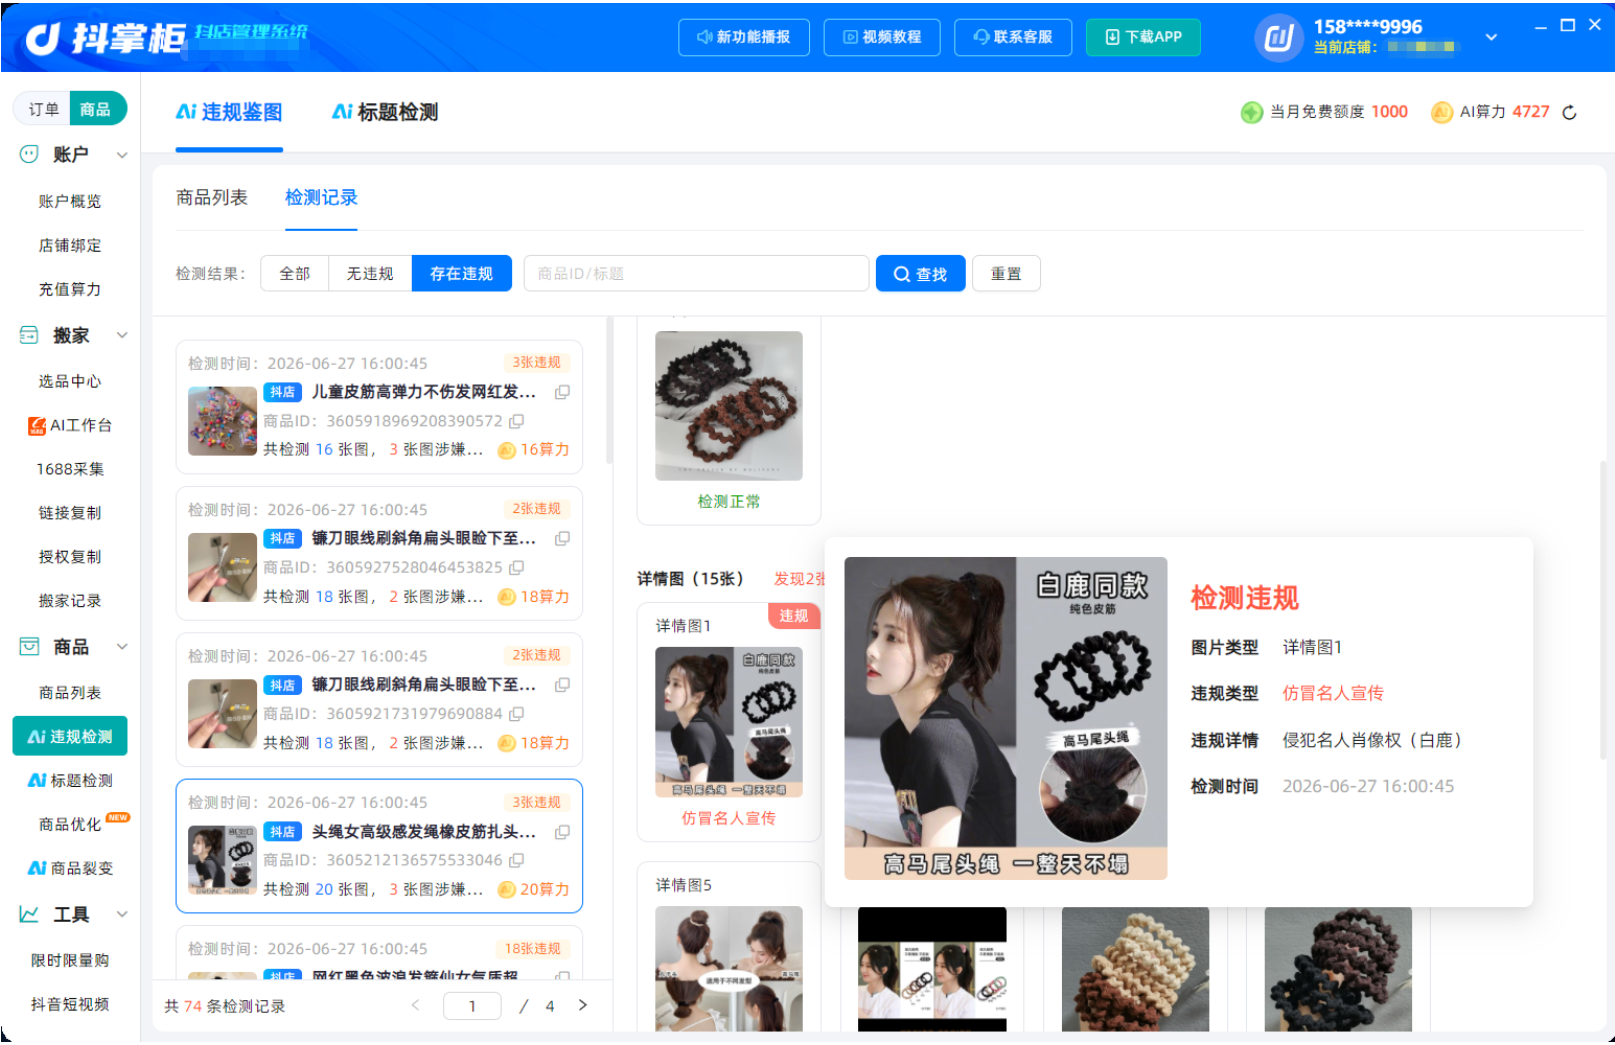Switch to Ai标题检测 tab

click(x=385, y=112)
